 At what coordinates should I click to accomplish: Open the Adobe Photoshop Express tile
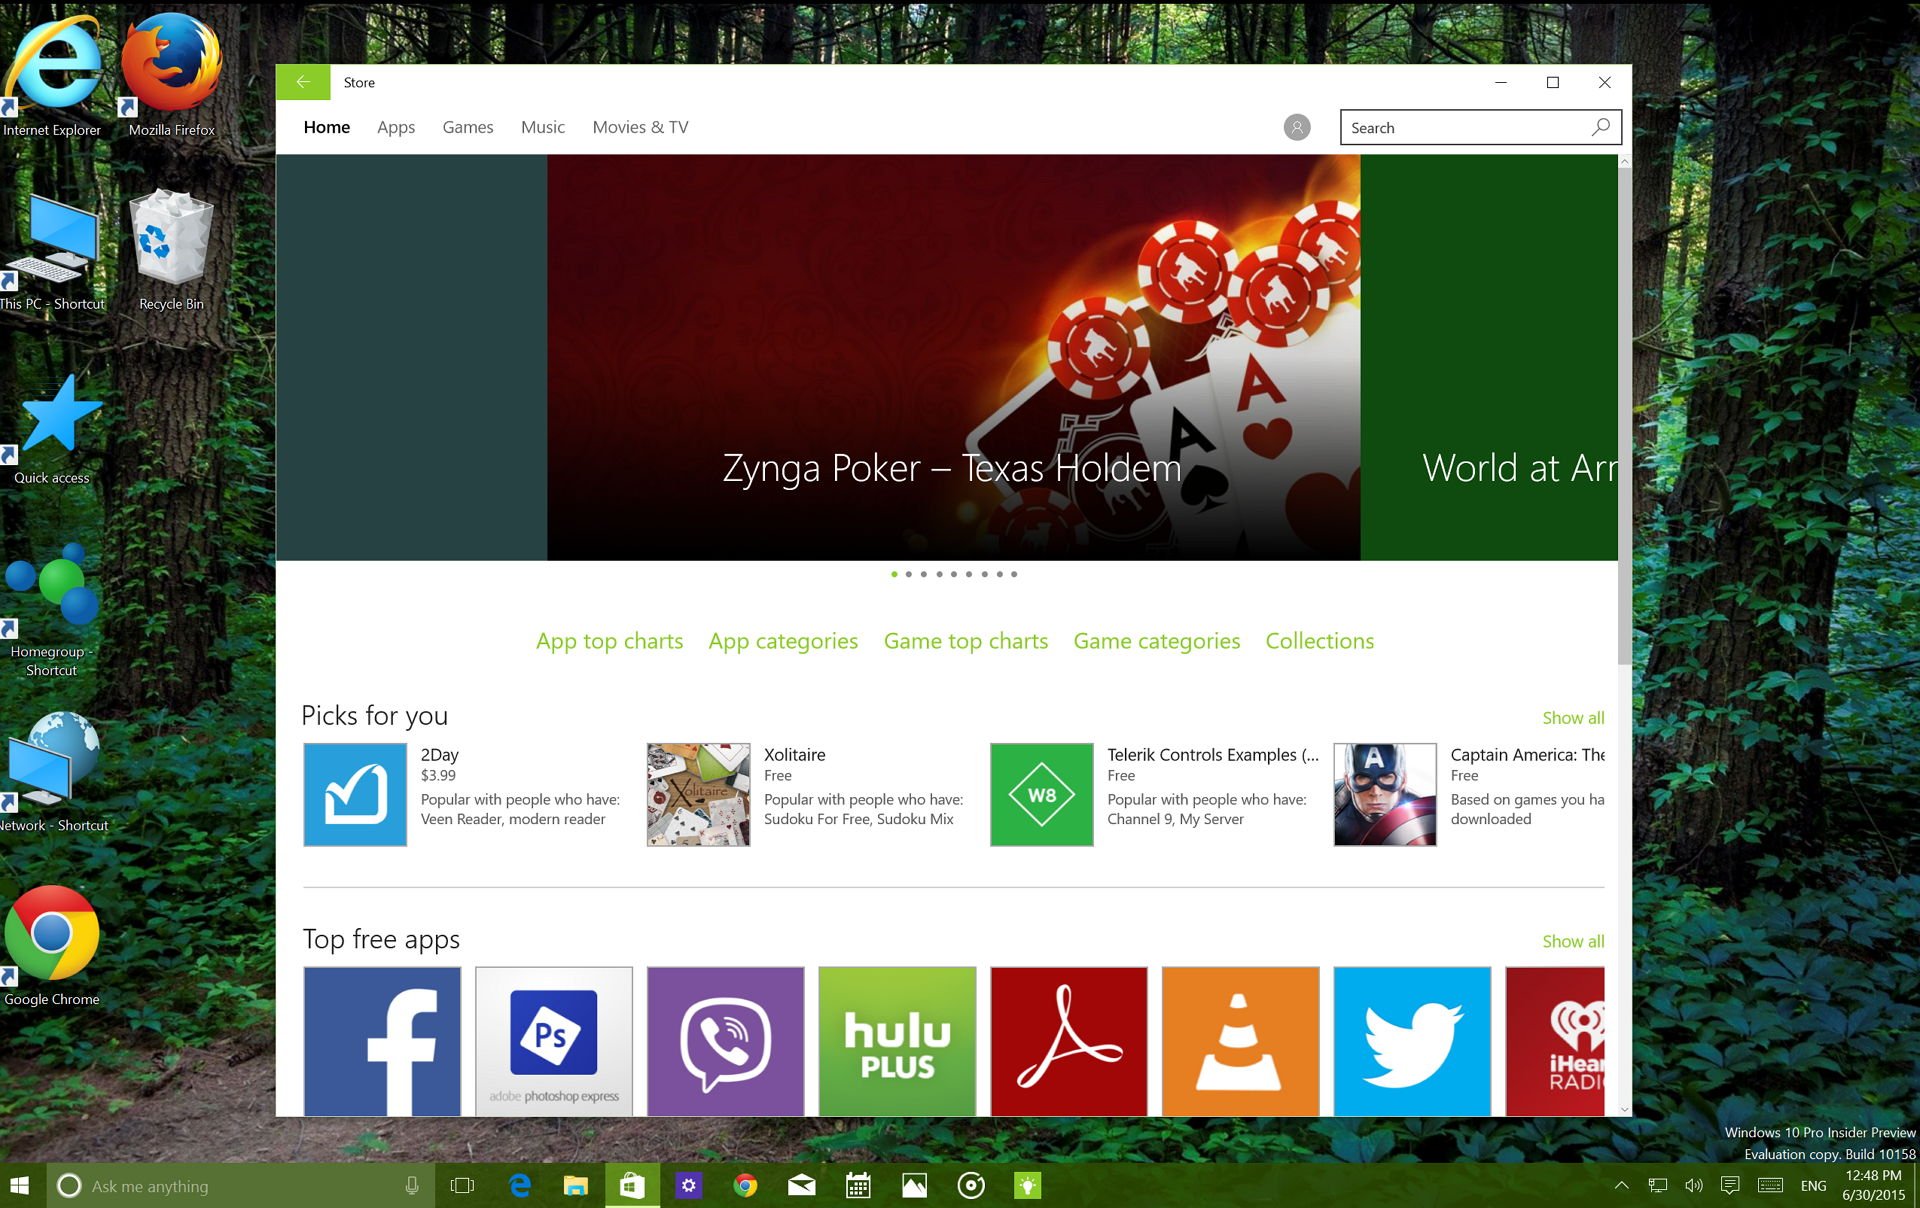click(x=554, y=1041)
